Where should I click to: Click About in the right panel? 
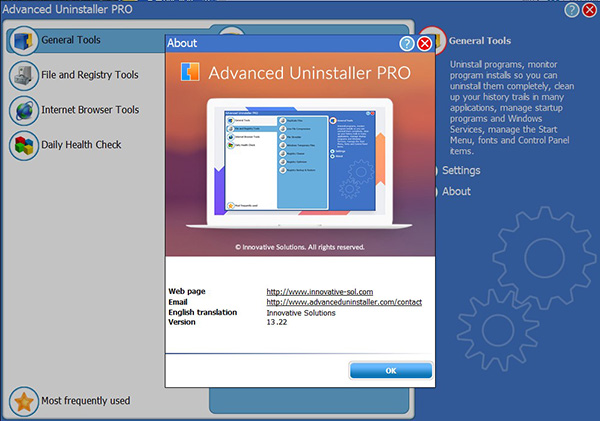coord(457,191)
